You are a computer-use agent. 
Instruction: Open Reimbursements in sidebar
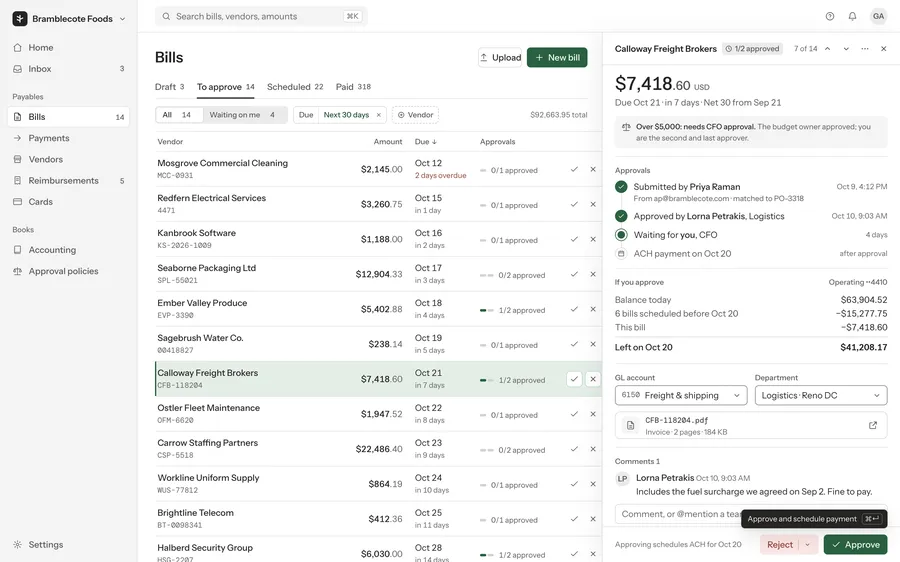click(68, 181)
